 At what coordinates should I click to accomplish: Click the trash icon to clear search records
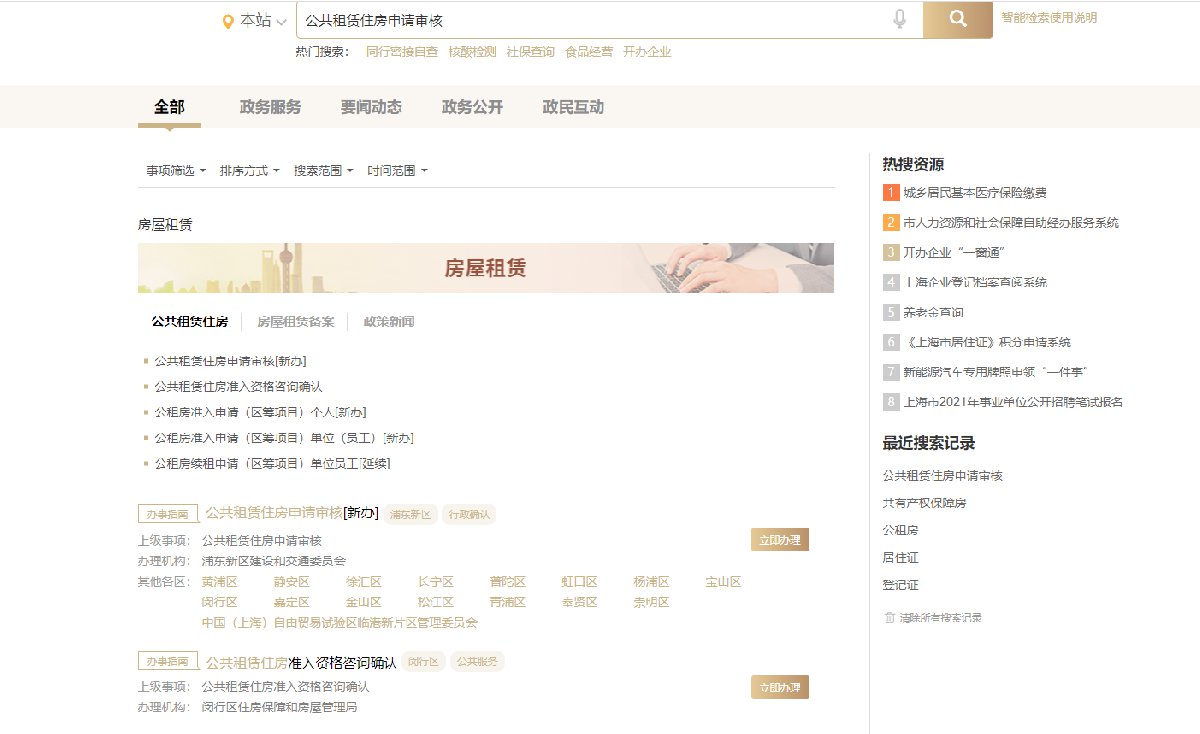(889, 618)
